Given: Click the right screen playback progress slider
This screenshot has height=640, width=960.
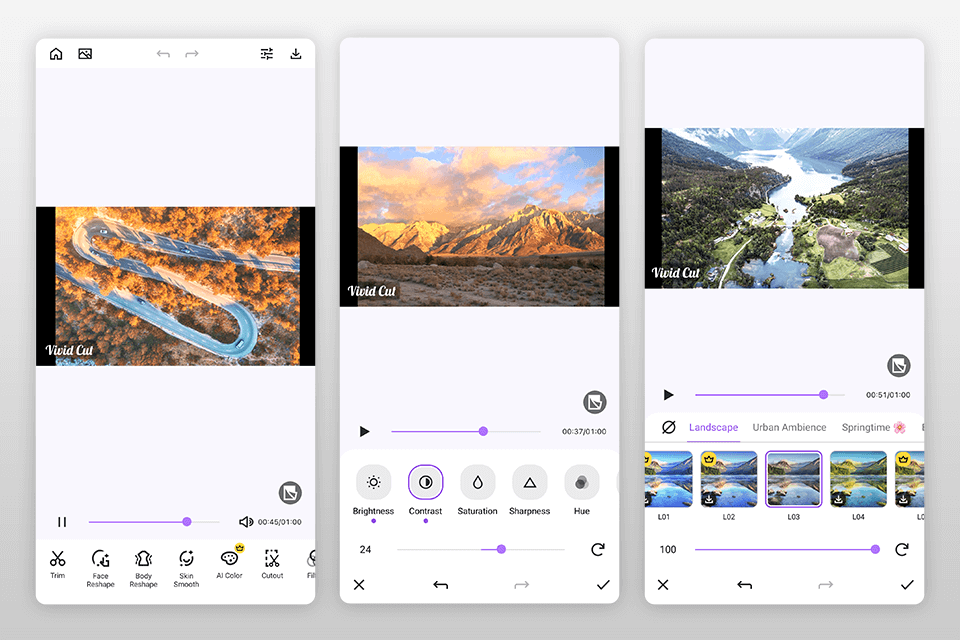Looking at the screenshot, I should pos(770,395).
